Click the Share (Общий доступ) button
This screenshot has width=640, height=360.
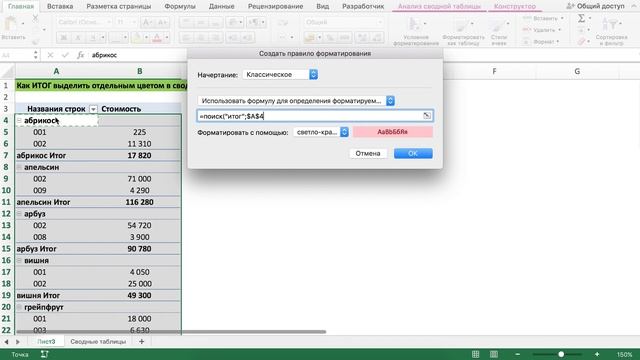click(x=596, y=6)
